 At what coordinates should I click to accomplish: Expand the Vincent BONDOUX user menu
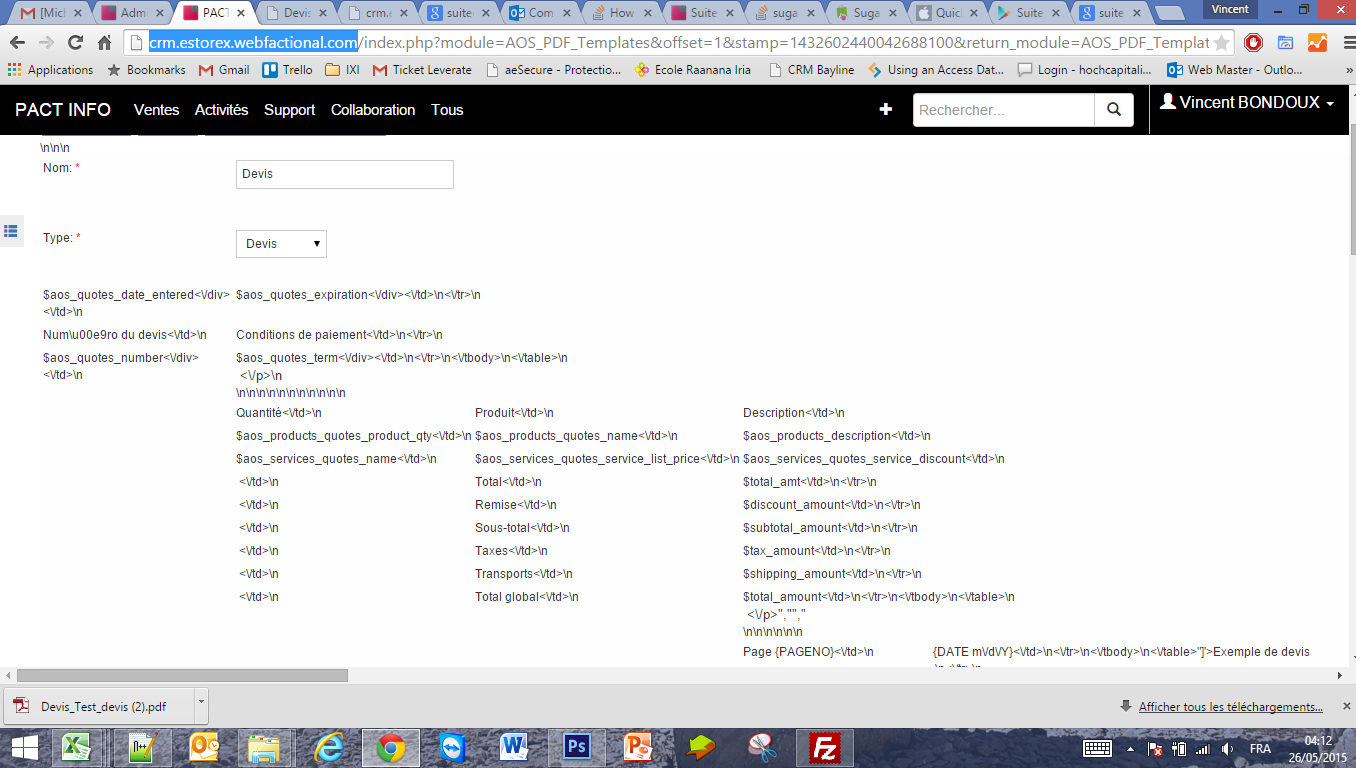(x=1246, y=102)
